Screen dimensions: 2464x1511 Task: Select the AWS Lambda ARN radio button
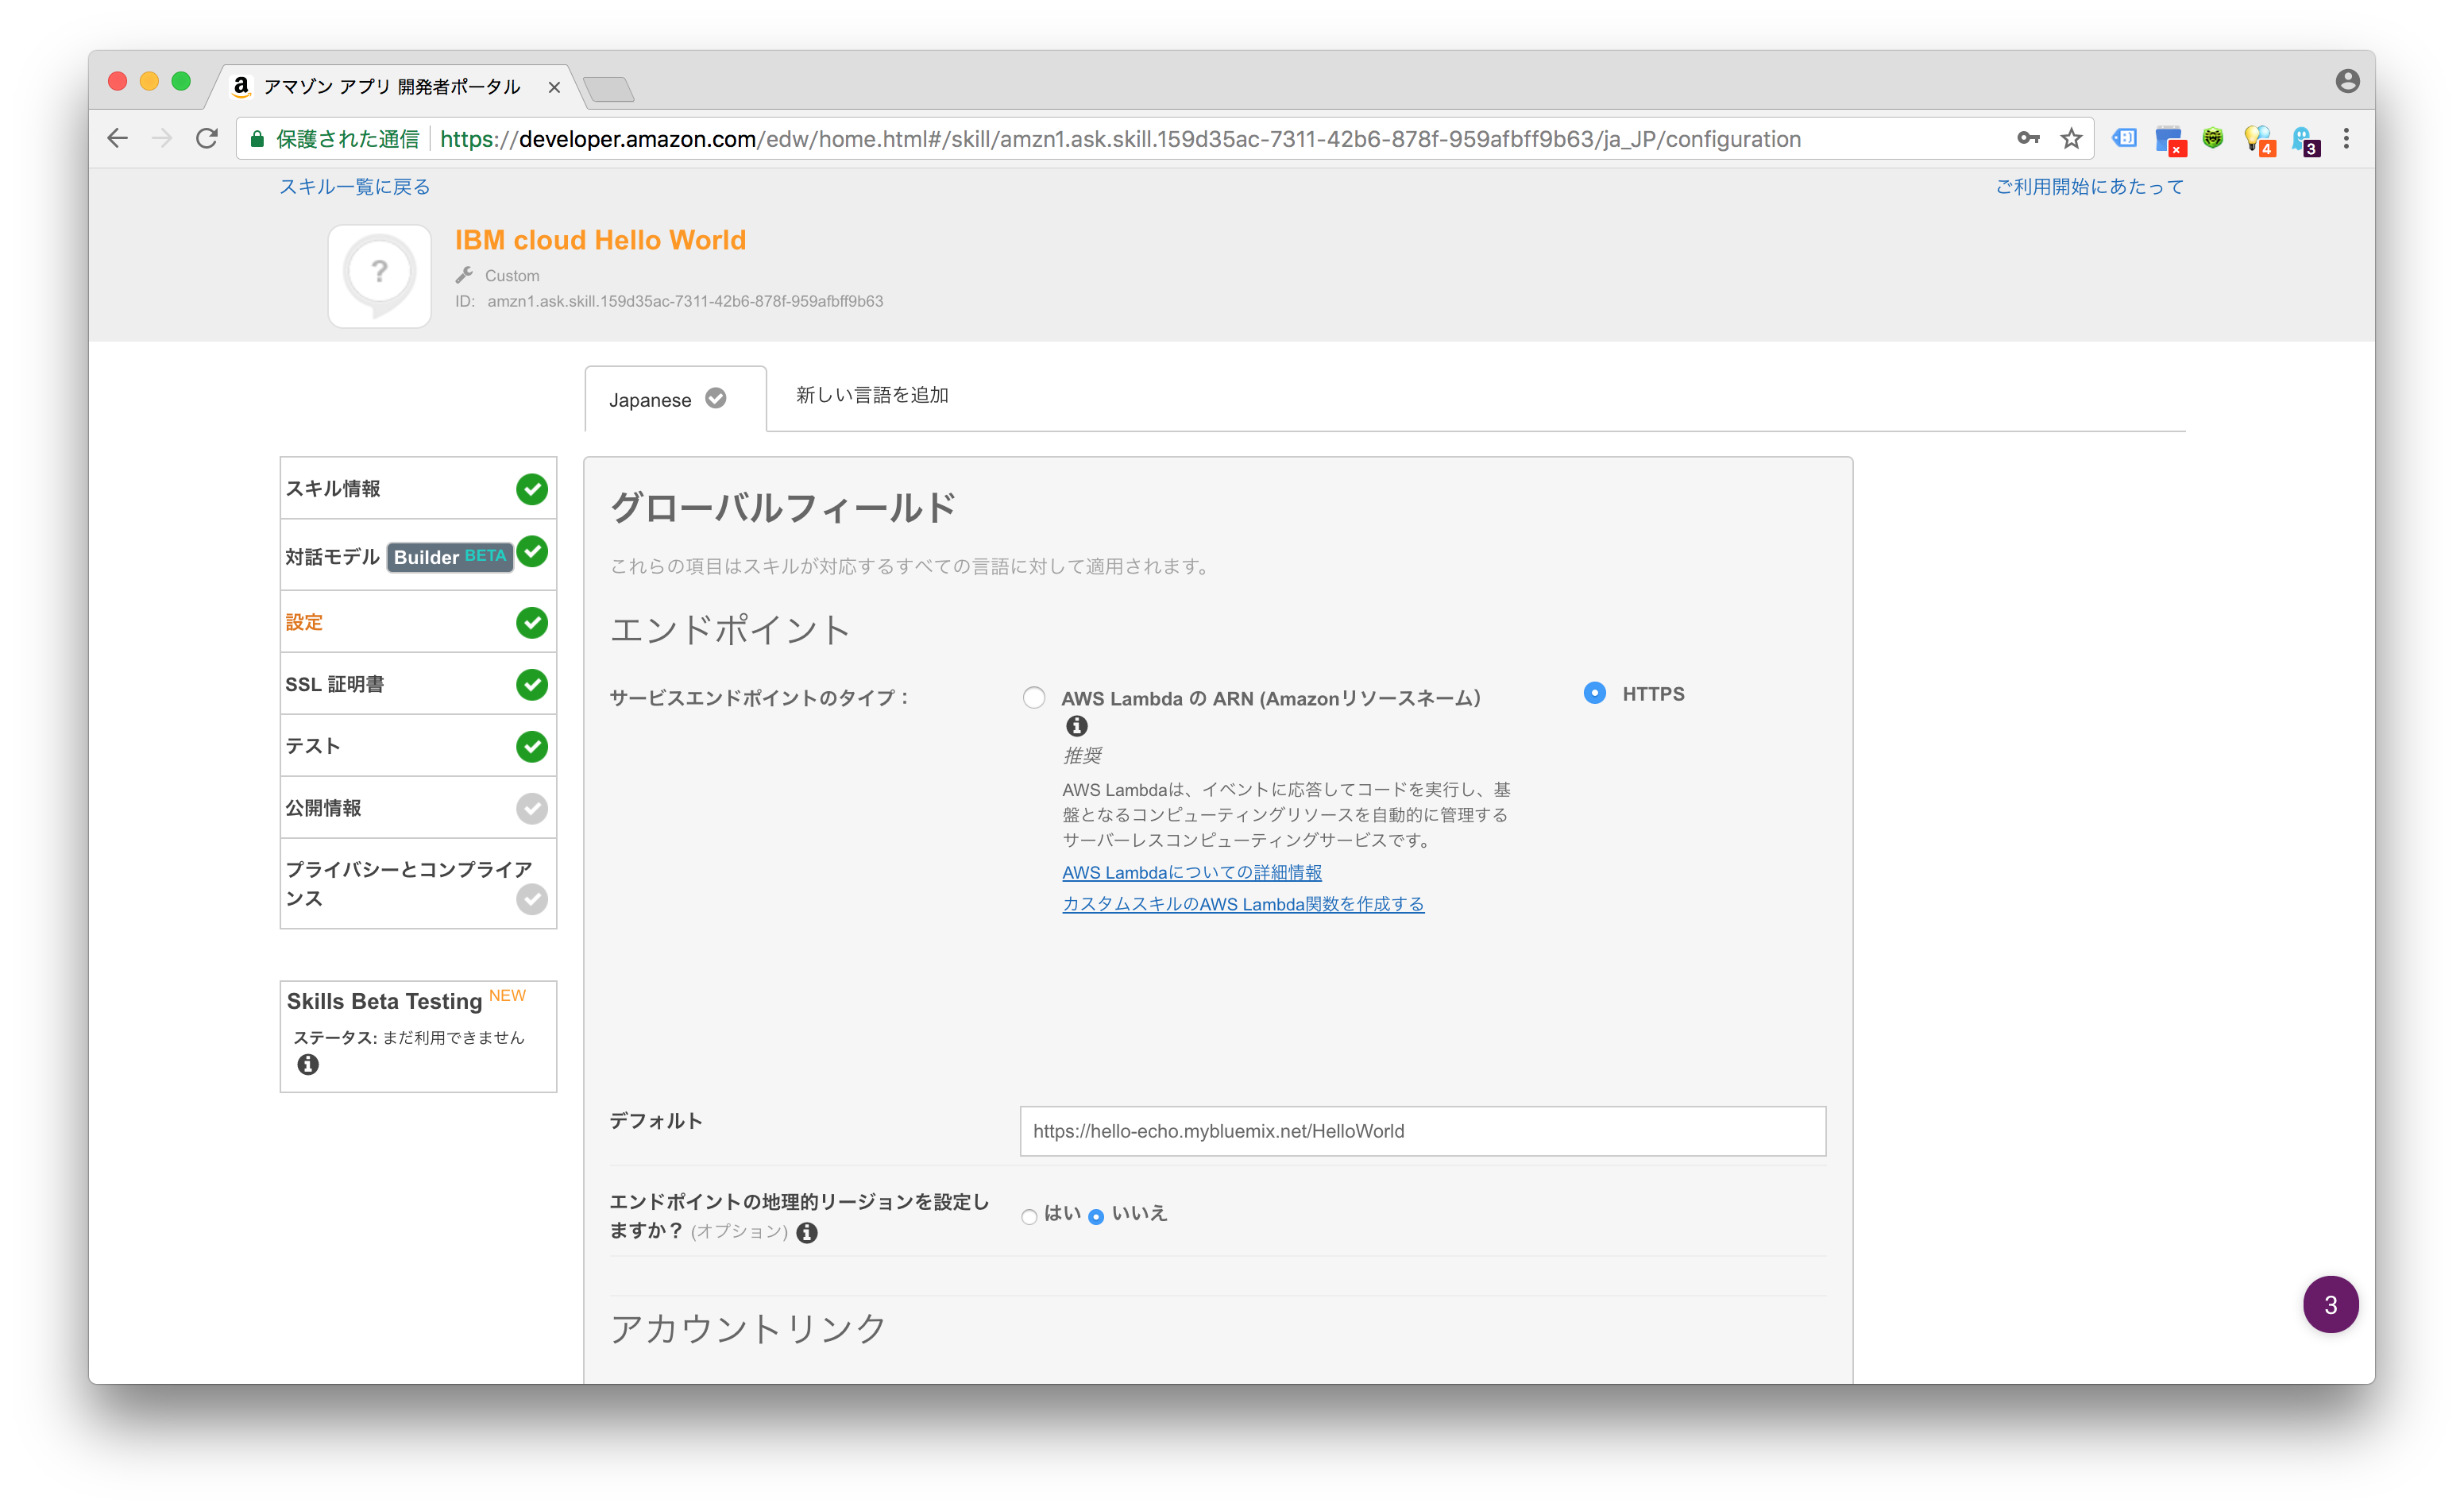pos(1034,698)
